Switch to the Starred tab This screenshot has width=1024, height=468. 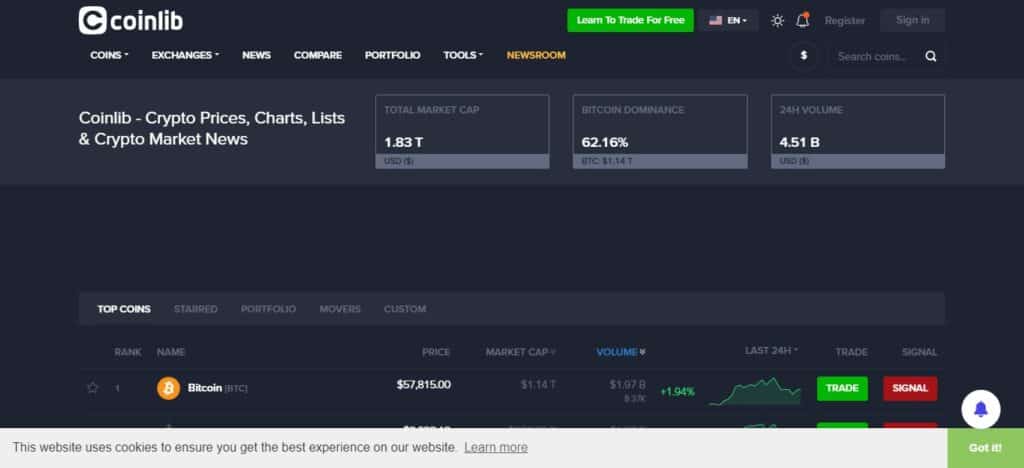pos(195,309)
